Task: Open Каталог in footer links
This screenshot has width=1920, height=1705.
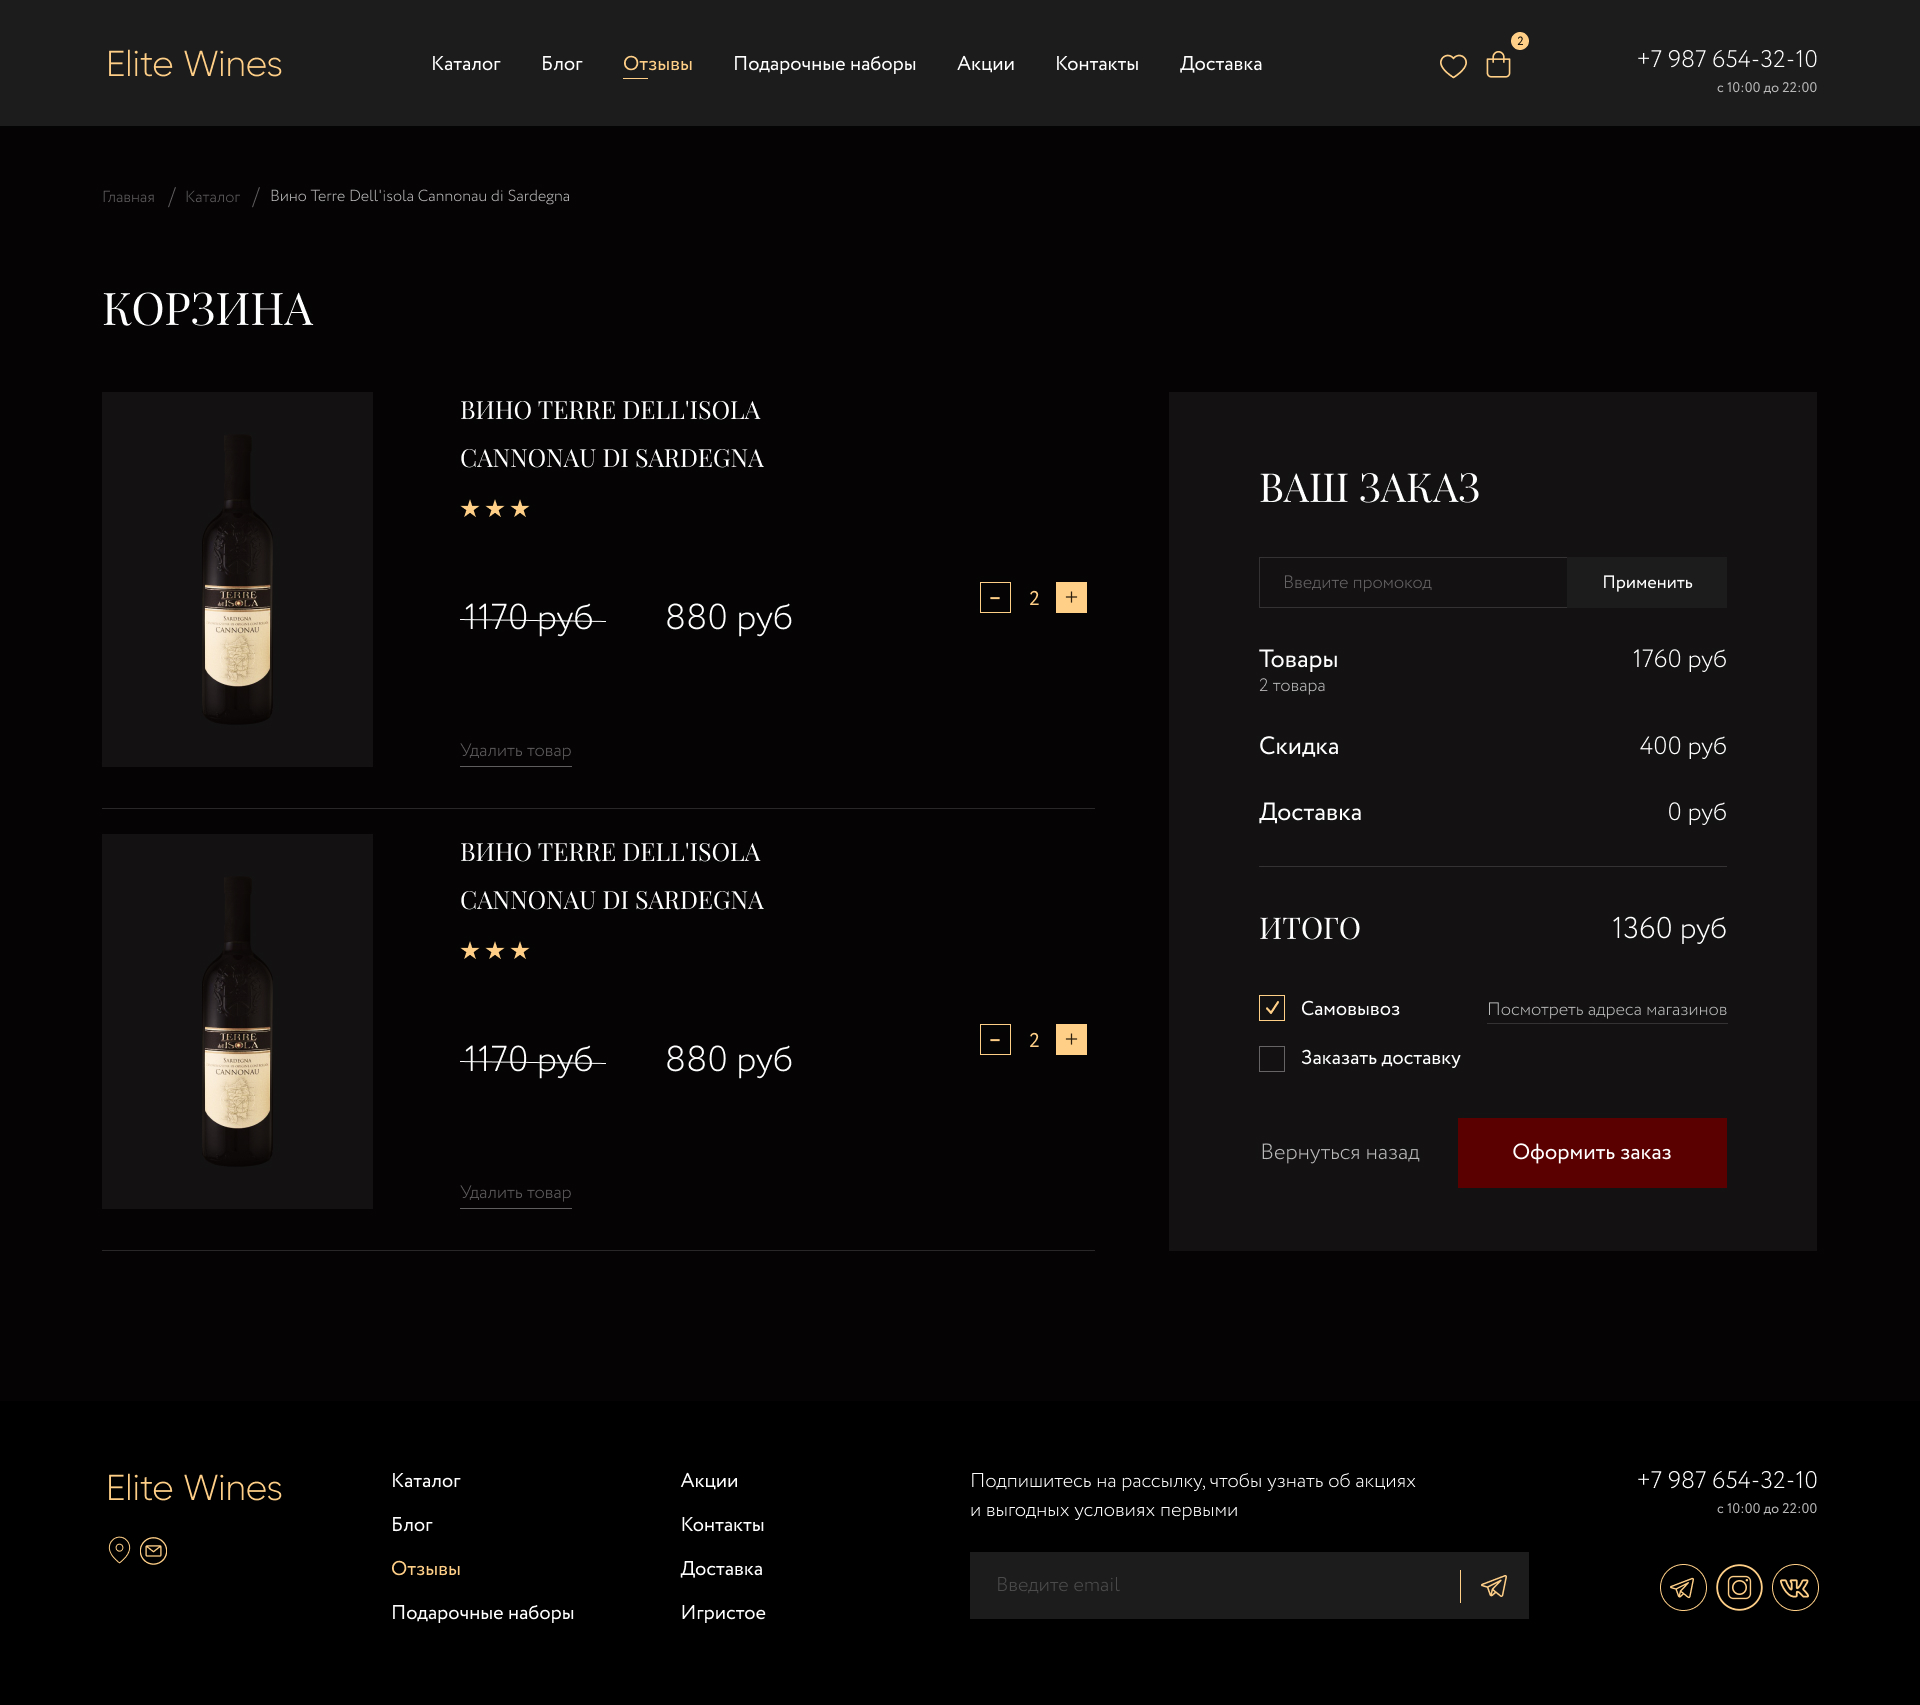Action: click(426, 1481)
